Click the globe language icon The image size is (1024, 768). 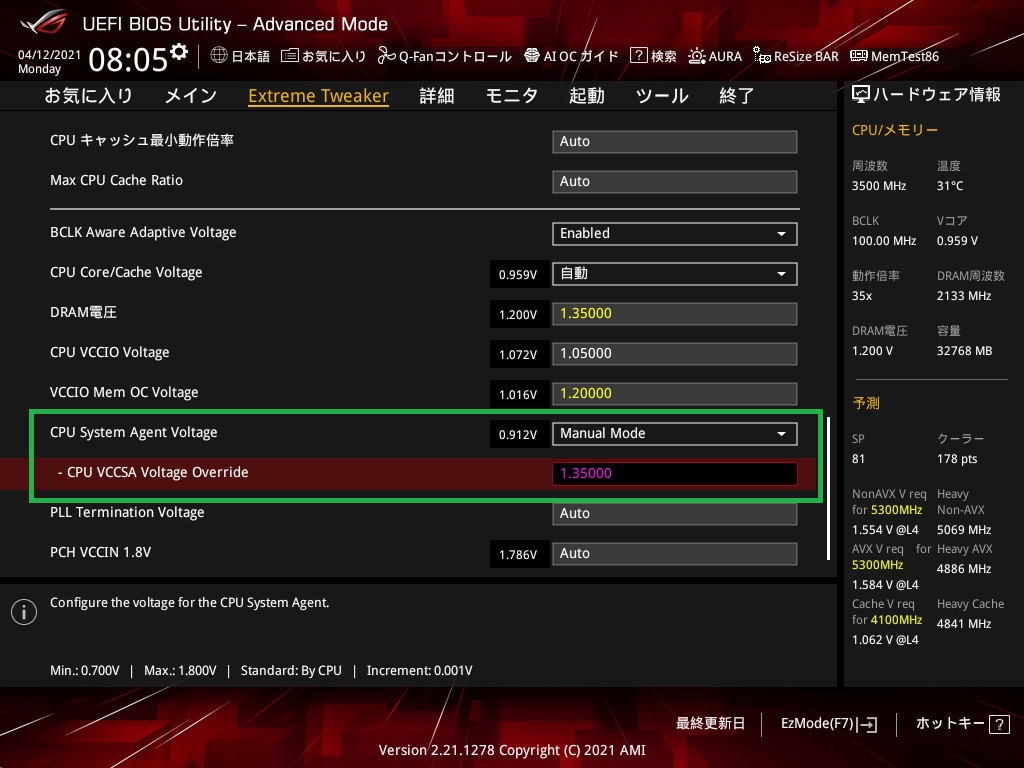click(x=219, y=56)
